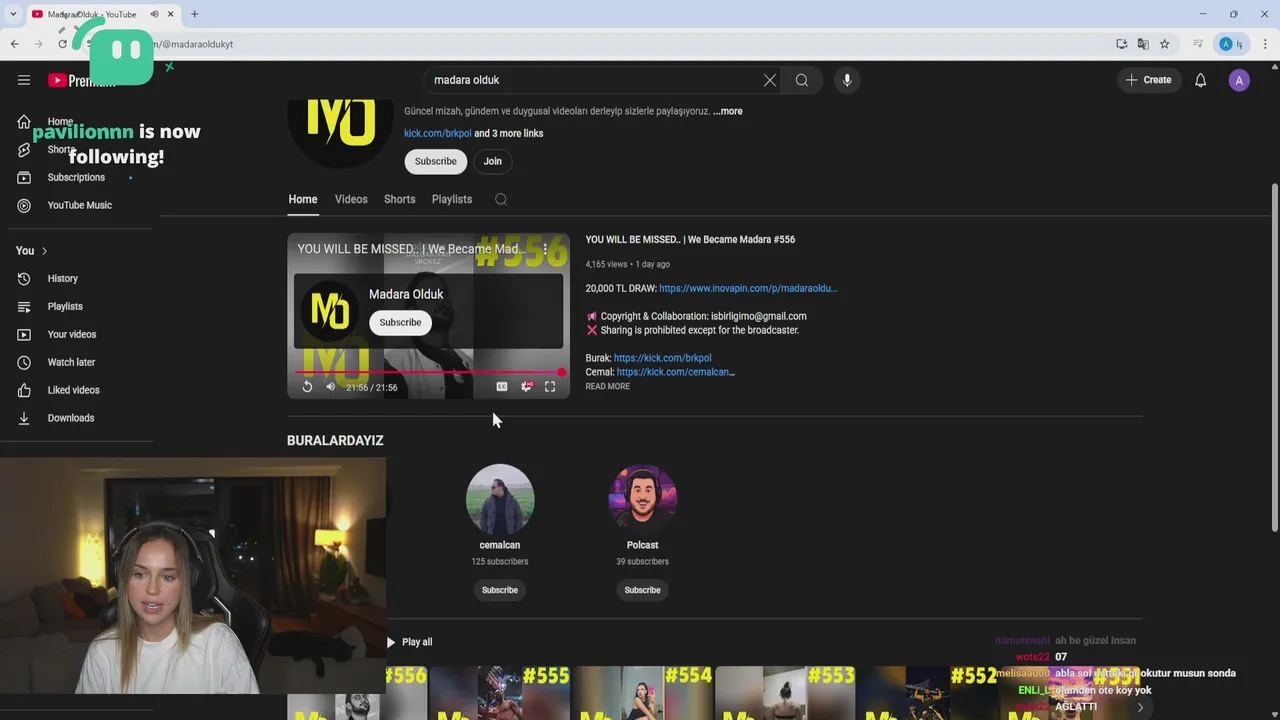
Task: Open Your videos in the sidebar
Action: tap(72, 334)
